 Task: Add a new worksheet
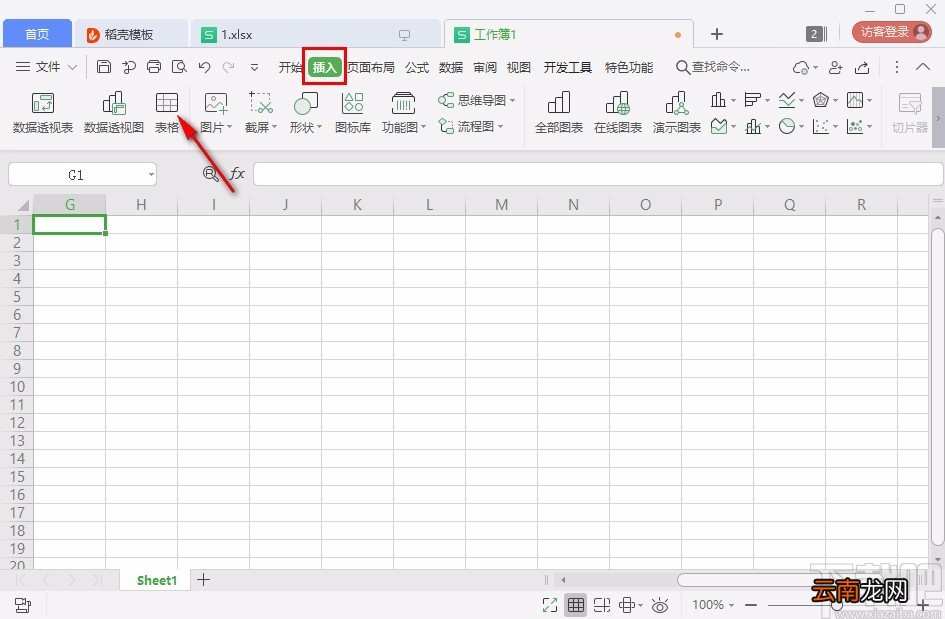[204, 580]
